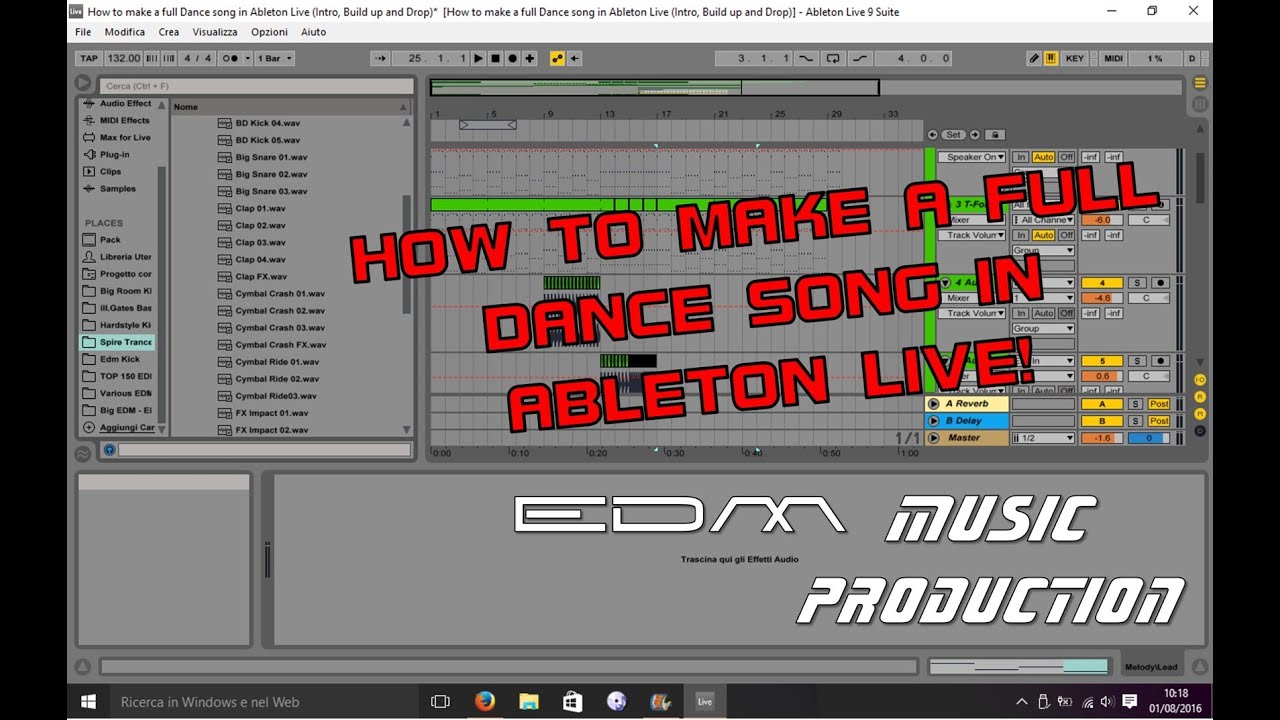Toggle the Punch-Out switch icon
This screenshot has width=1280, height=720.
tap(860, 58)
